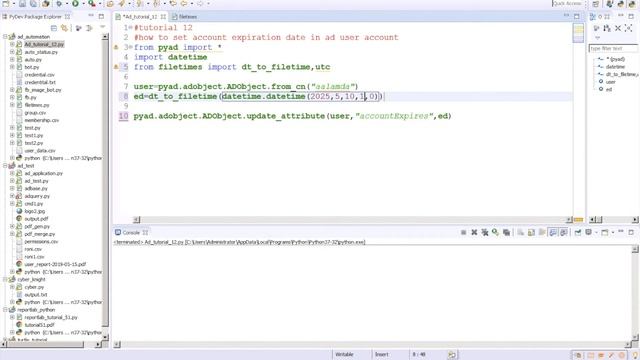This screenshot has width=640, height=360.
Task: Click the Quick Access search field
Action: (x=568, y=4)
